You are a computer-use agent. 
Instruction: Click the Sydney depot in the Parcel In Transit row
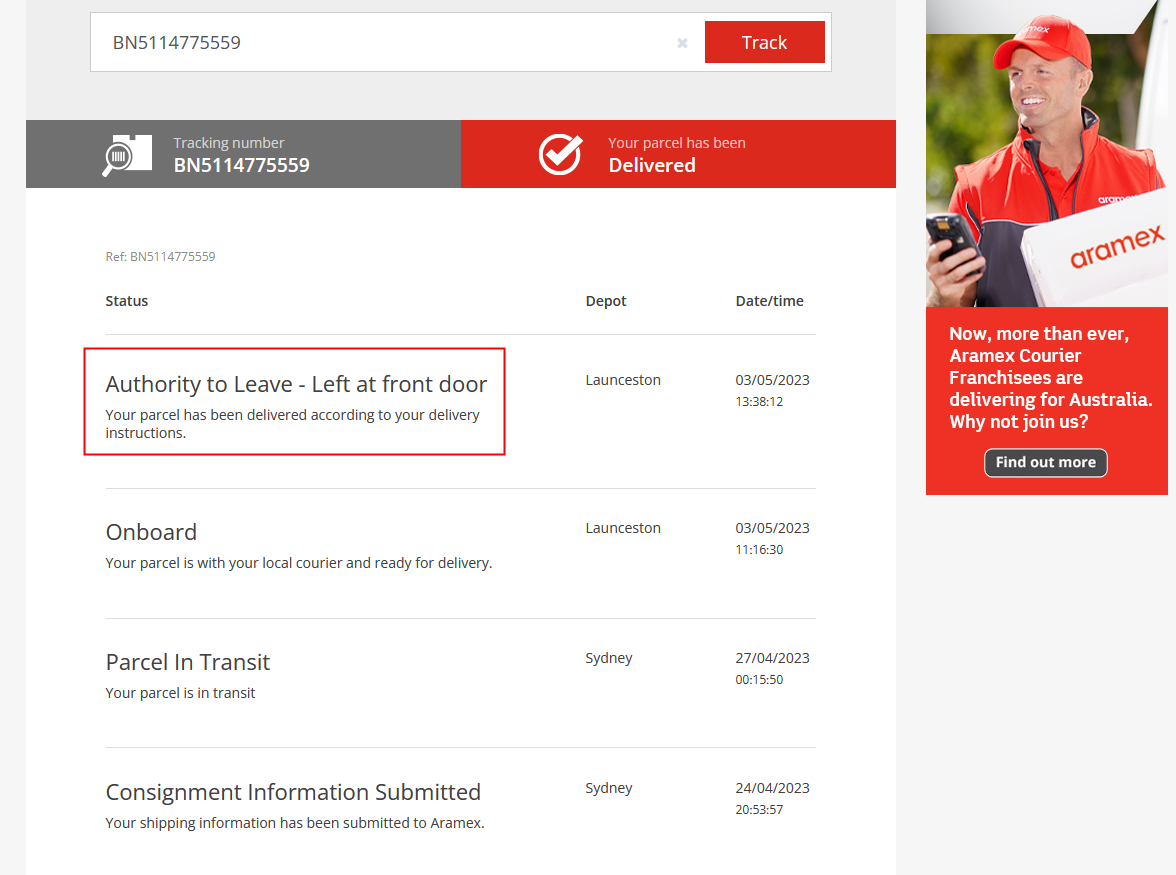[609, 658]
